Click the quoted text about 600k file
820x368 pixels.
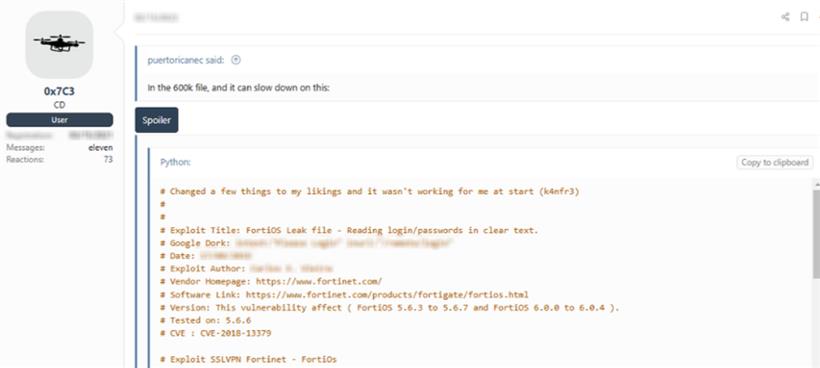(x=238, y=88)
